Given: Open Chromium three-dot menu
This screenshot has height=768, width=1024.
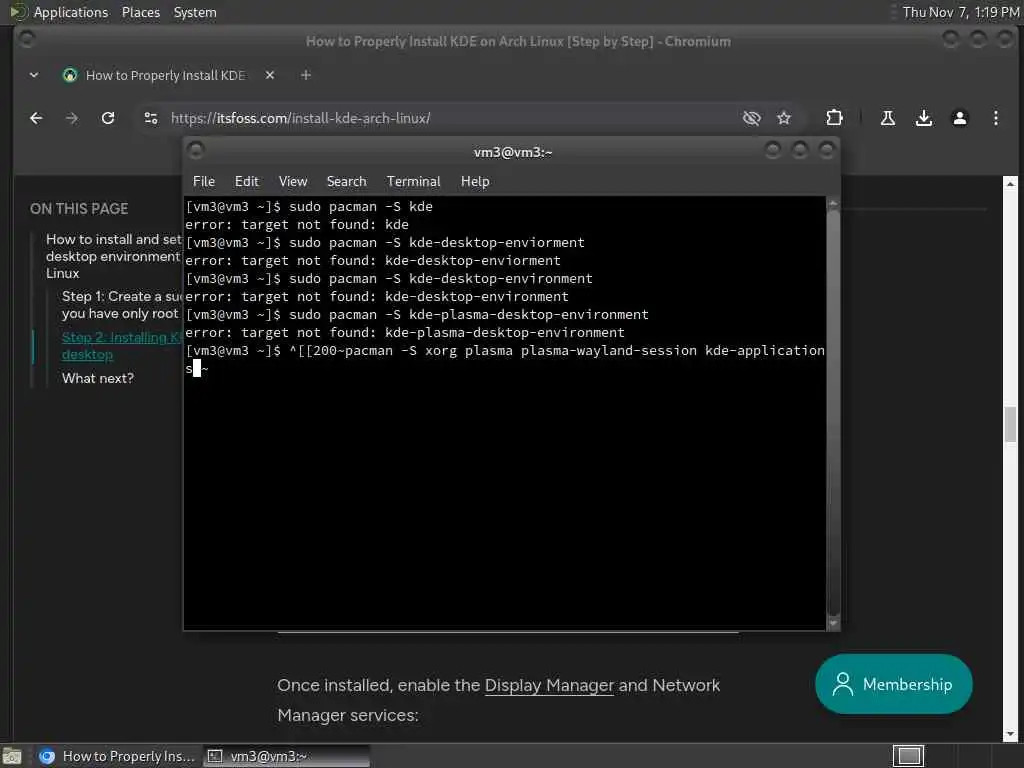Looking at the screenshot, I should coord(995,118).
